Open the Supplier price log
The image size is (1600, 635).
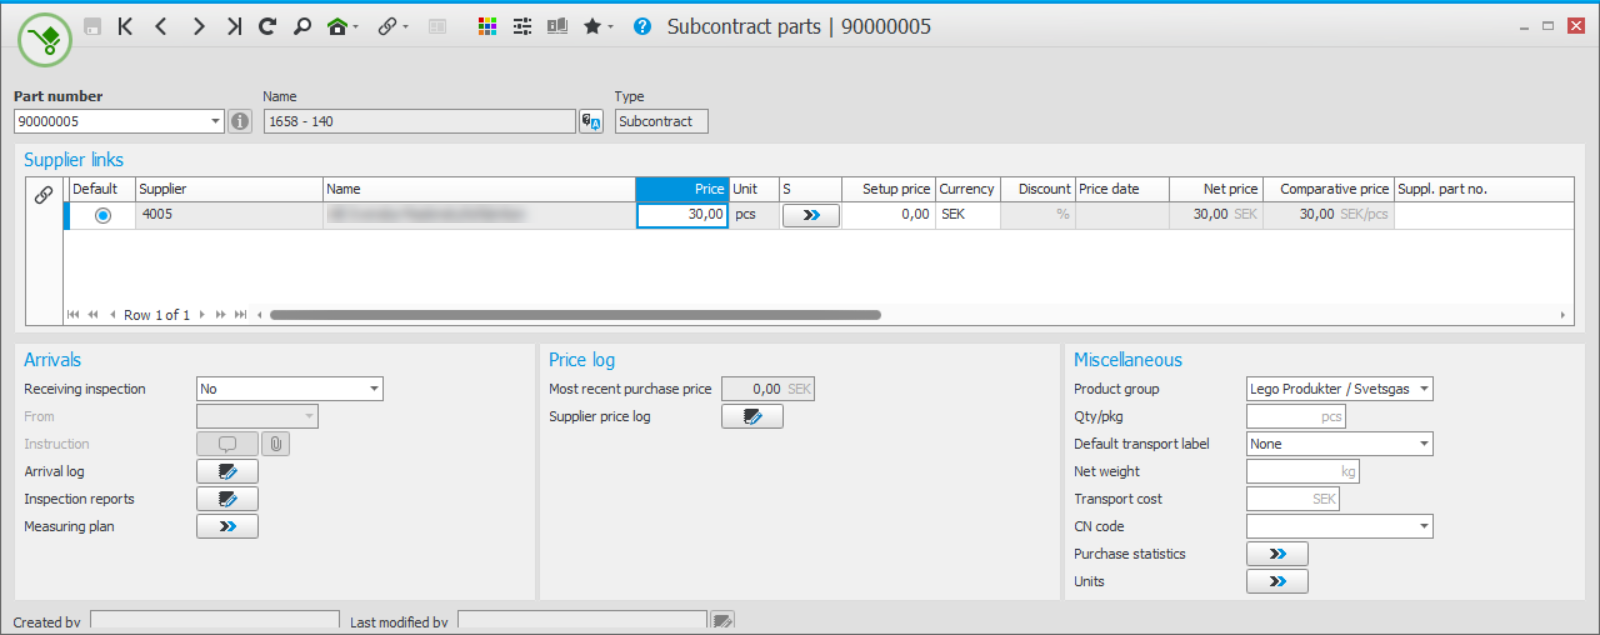[x=752, y=416]
